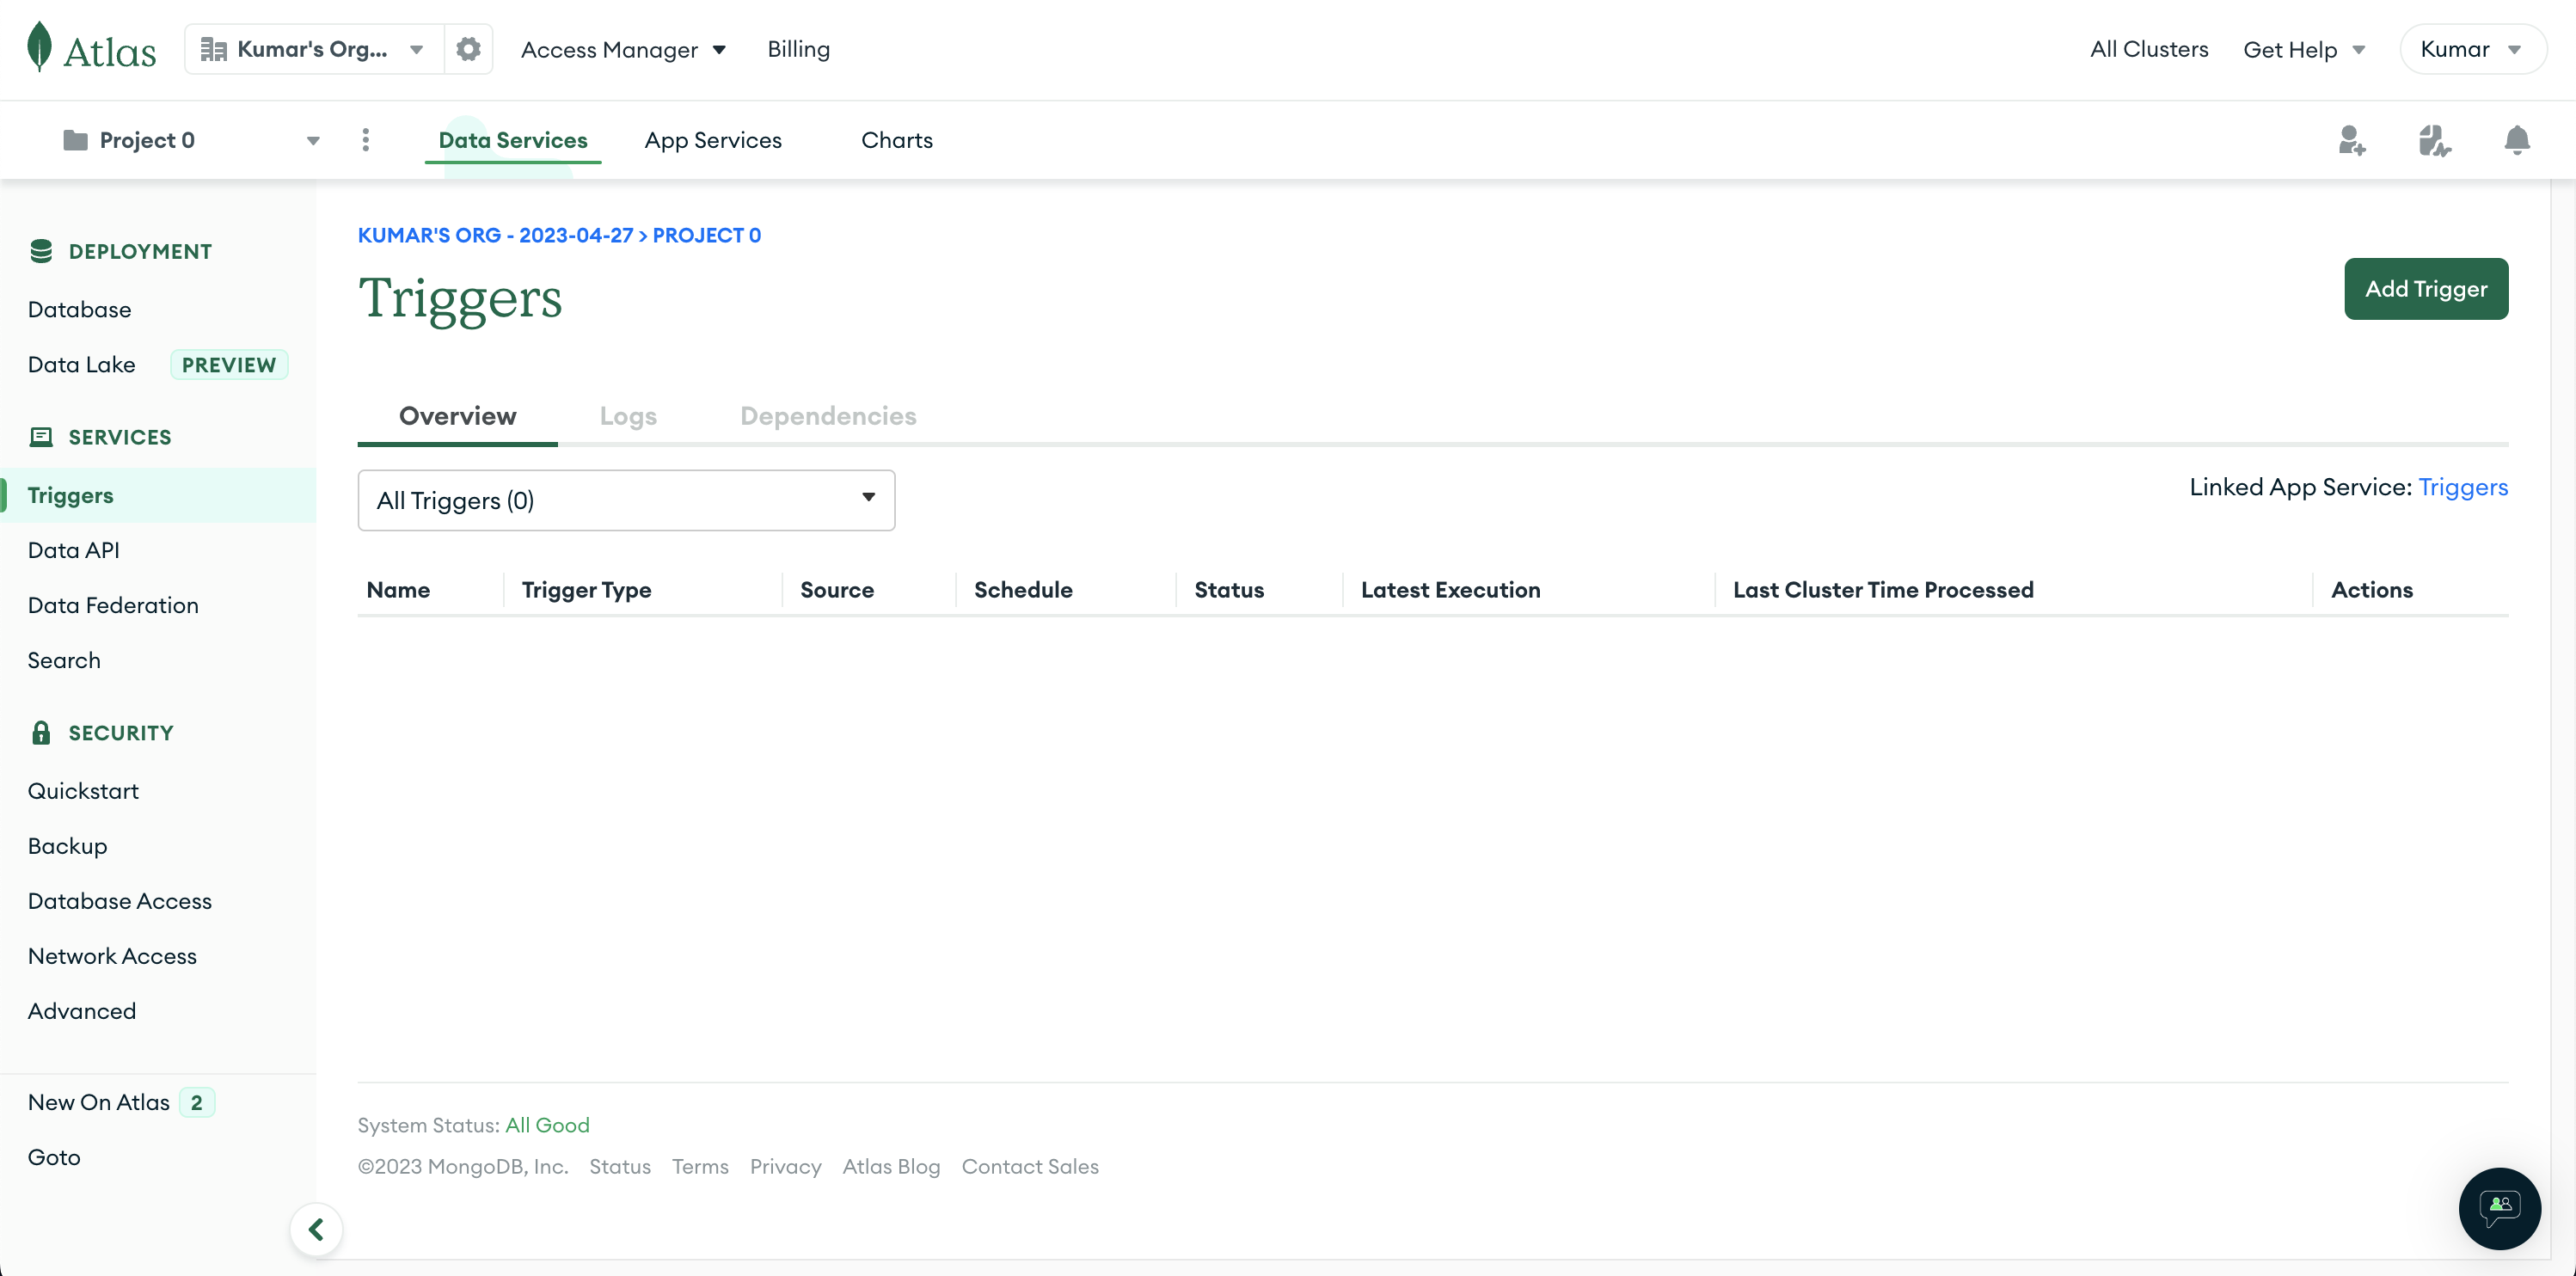Screen dimensions: 2576x1276
Task: Open All Triggers (0) filter dropdown
Action: click(626, 500)
